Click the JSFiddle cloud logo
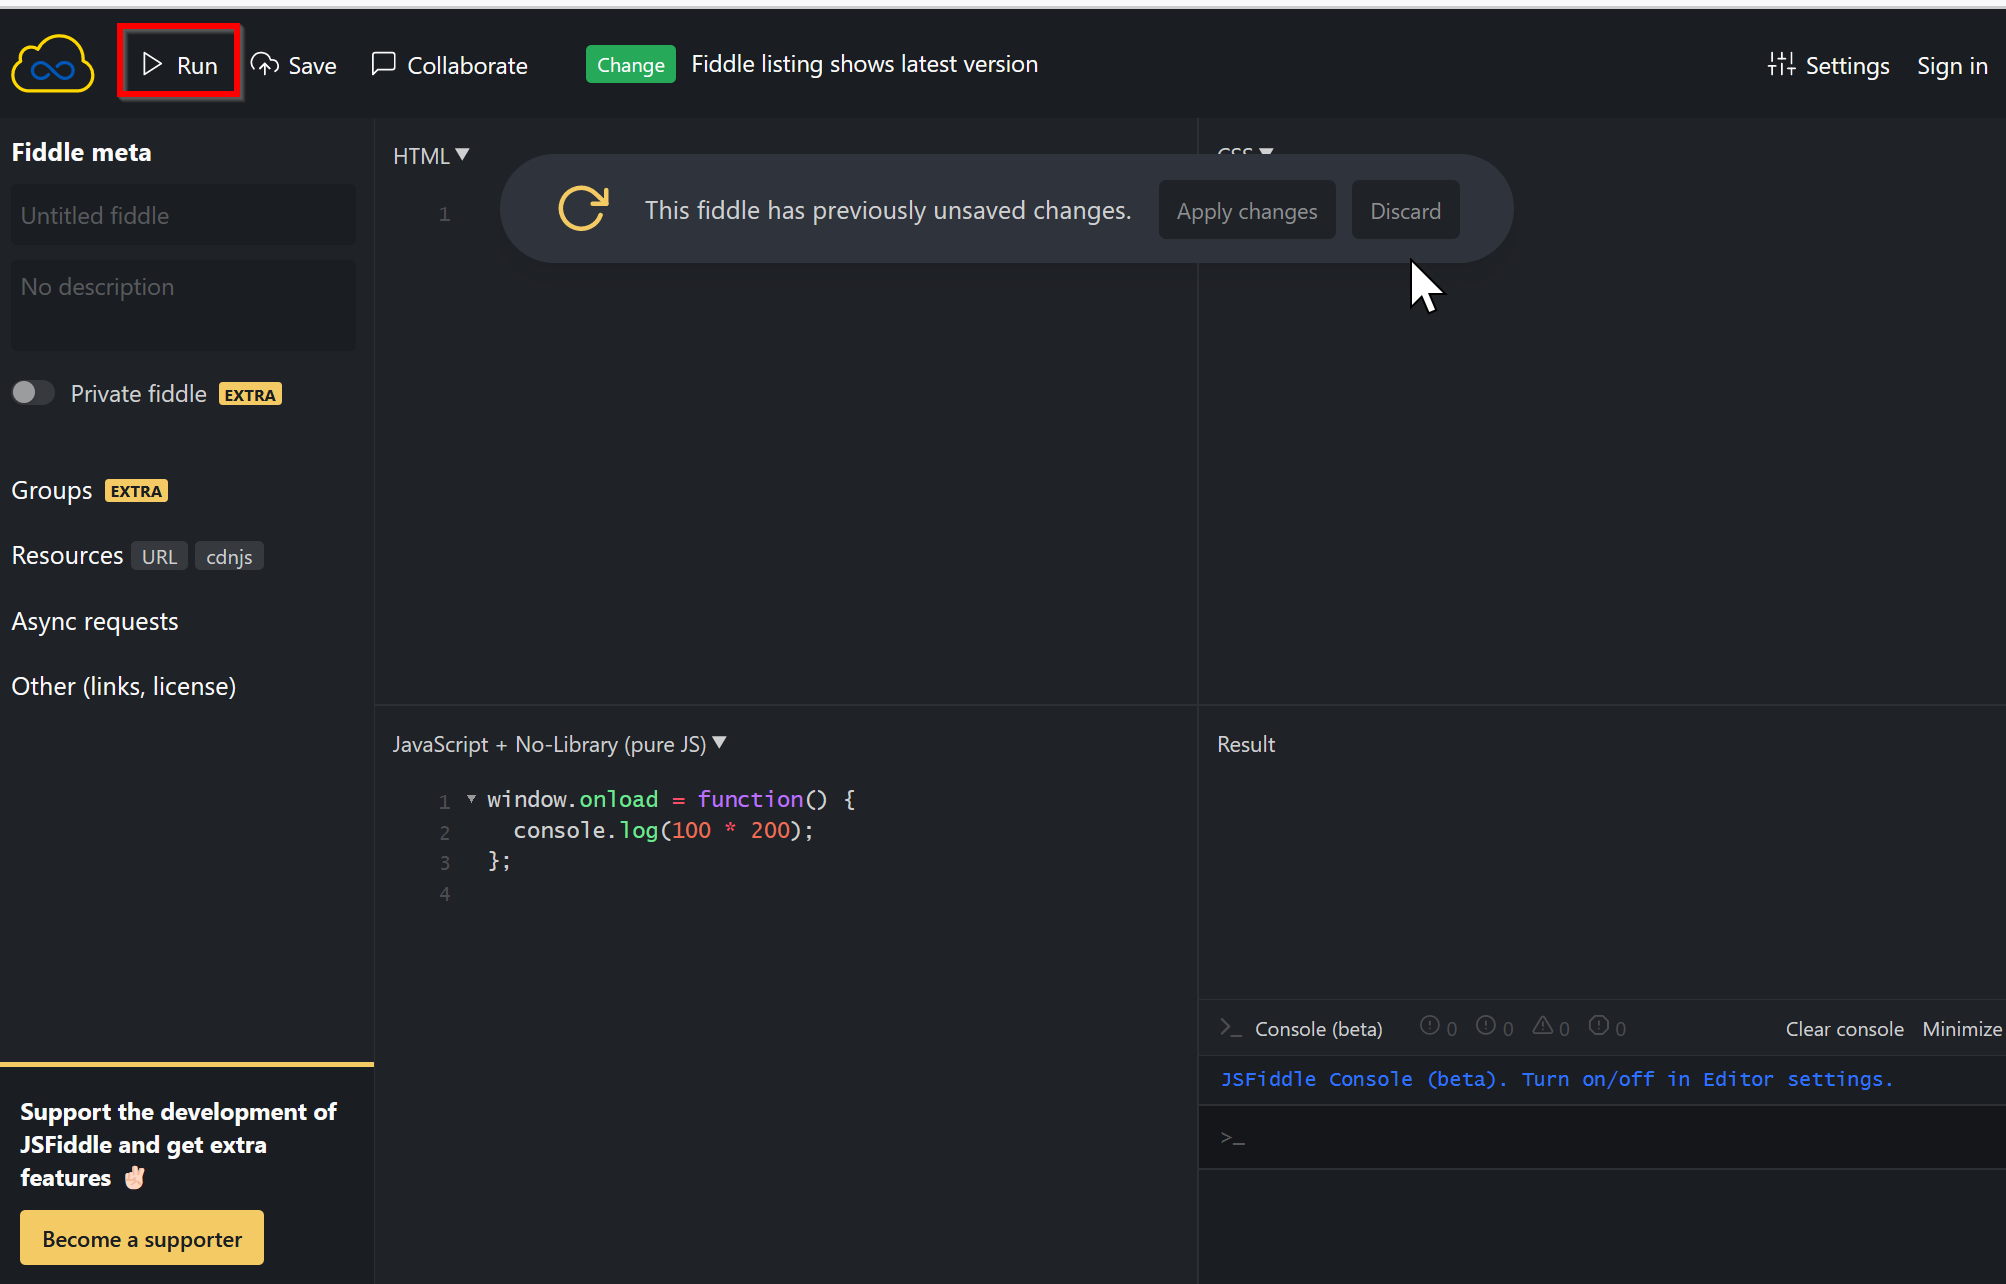Screen dimensions: 2006x1284 (53, 65)
